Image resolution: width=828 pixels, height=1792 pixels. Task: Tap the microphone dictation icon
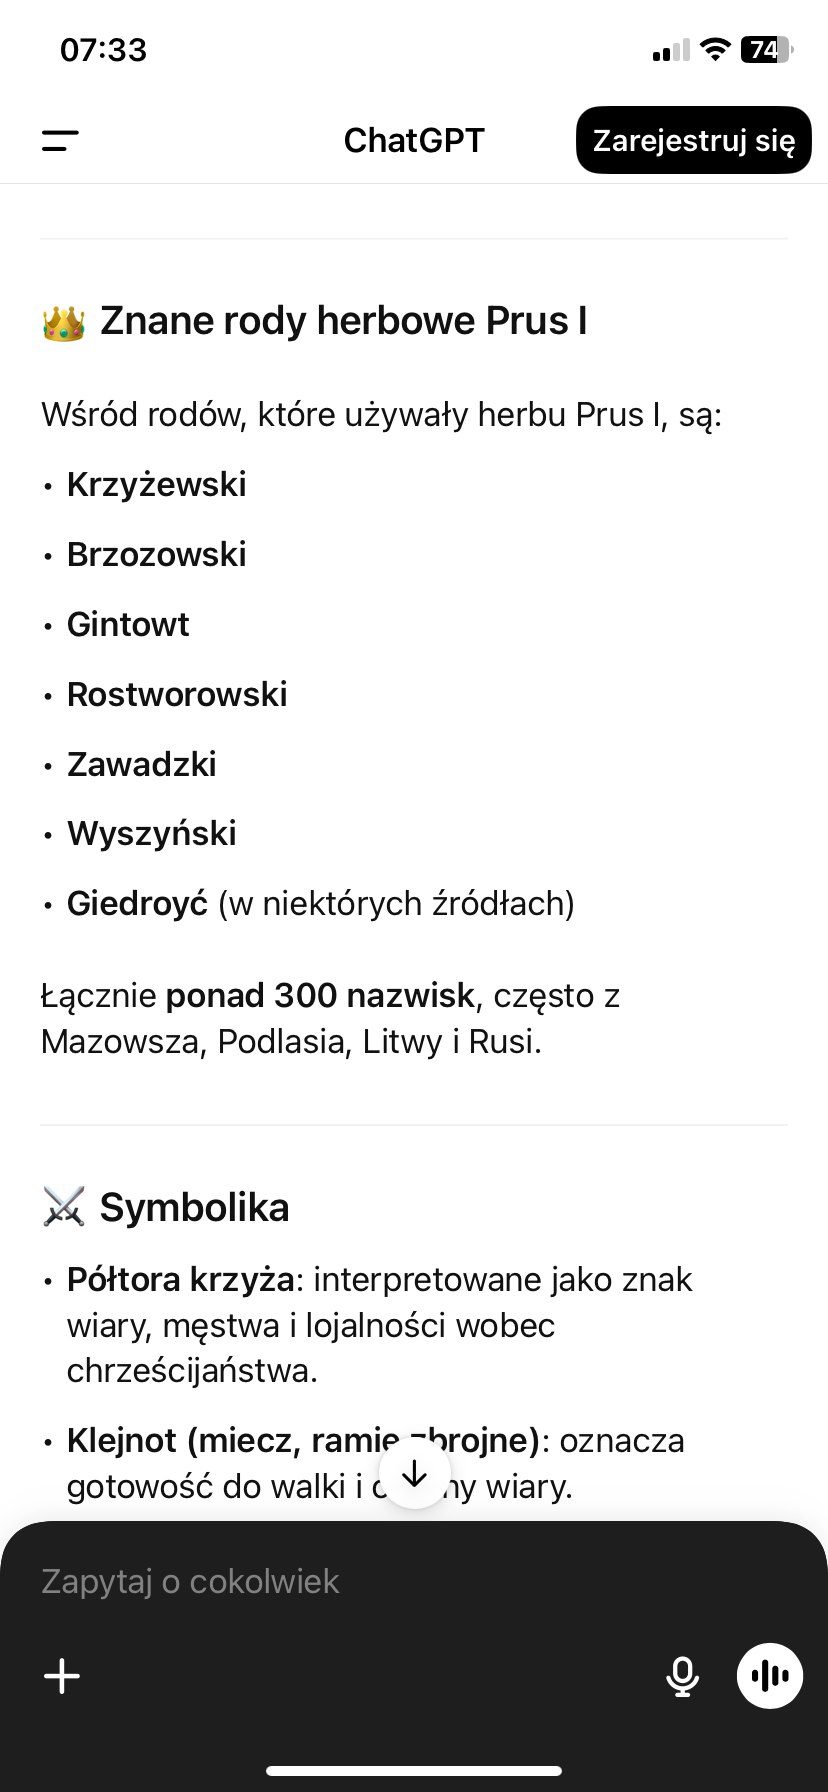(x=682, y=1676)
